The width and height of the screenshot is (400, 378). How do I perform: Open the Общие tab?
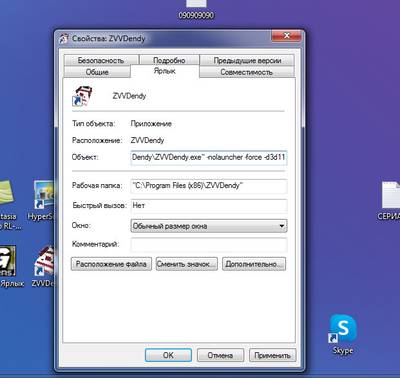pyautogui.click(x=97, y=72)
